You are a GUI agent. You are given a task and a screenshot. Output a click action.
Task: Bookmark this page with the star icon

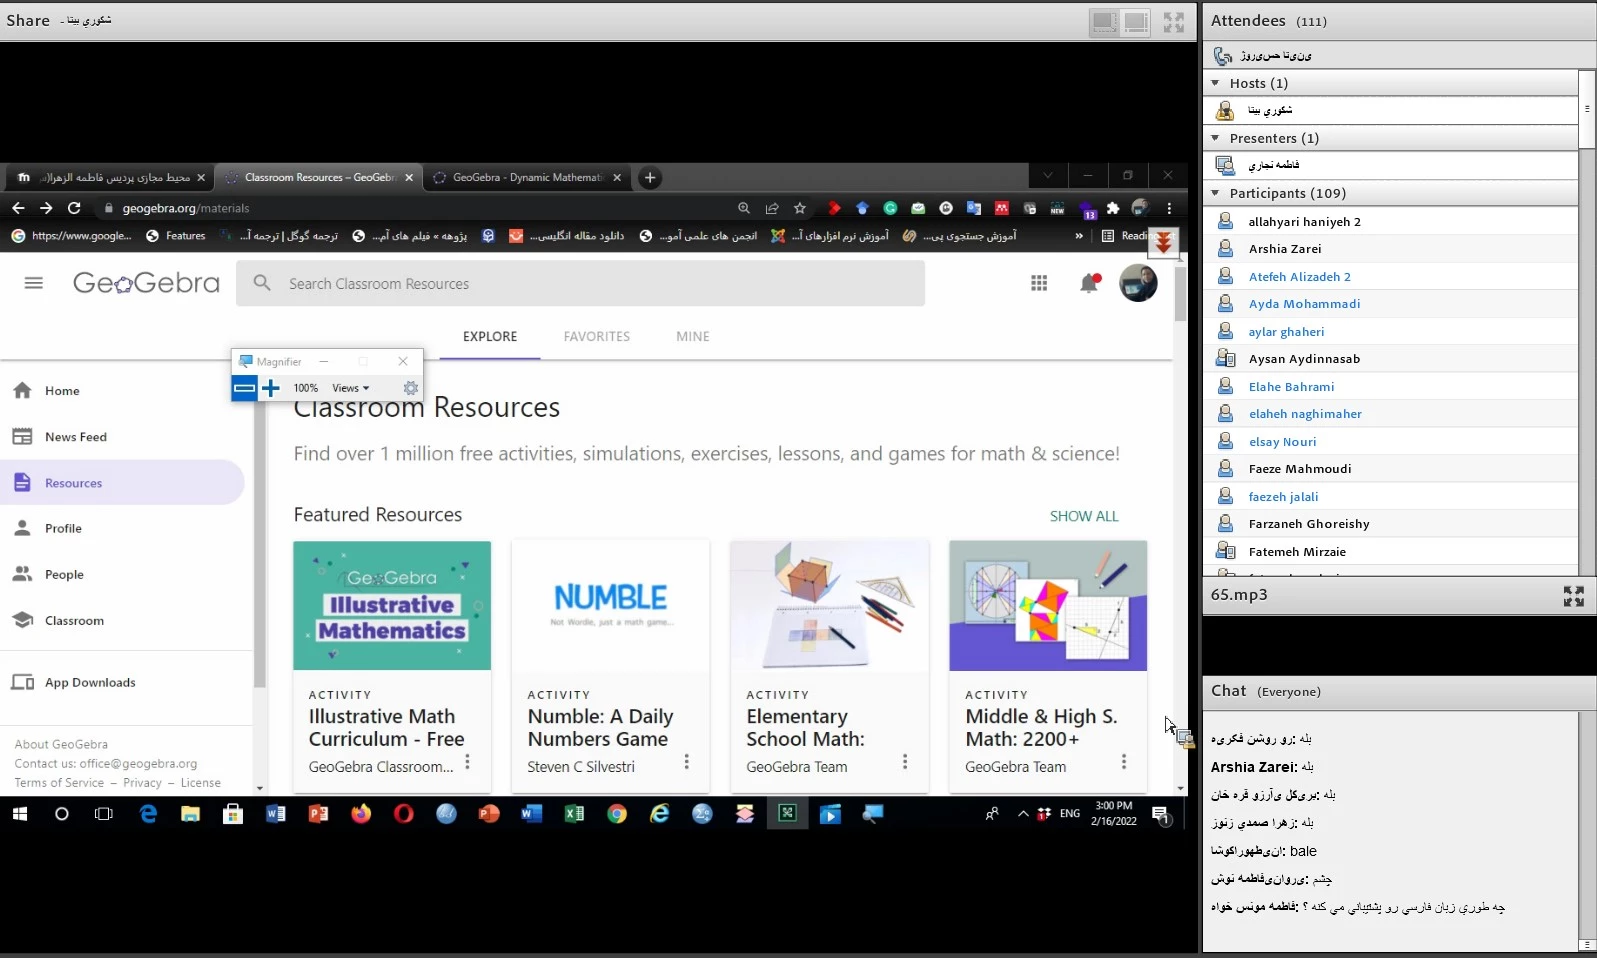[800, 208]
